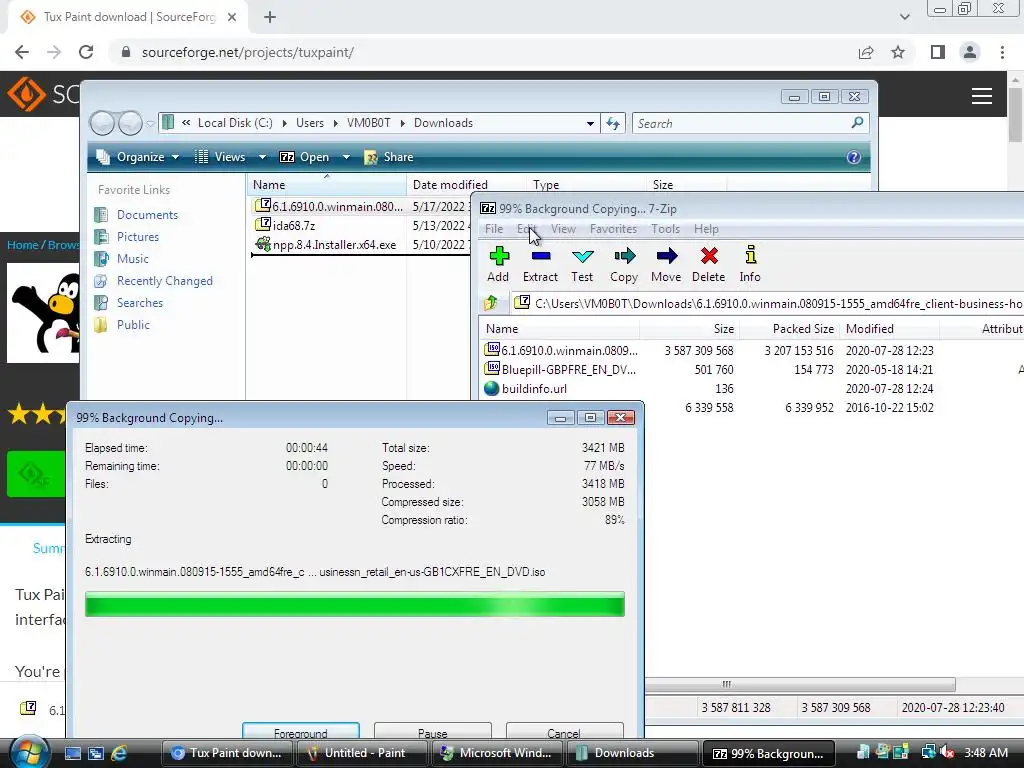Click the 7-Zip Add button
1024x768 pixels.
(498, 264)
